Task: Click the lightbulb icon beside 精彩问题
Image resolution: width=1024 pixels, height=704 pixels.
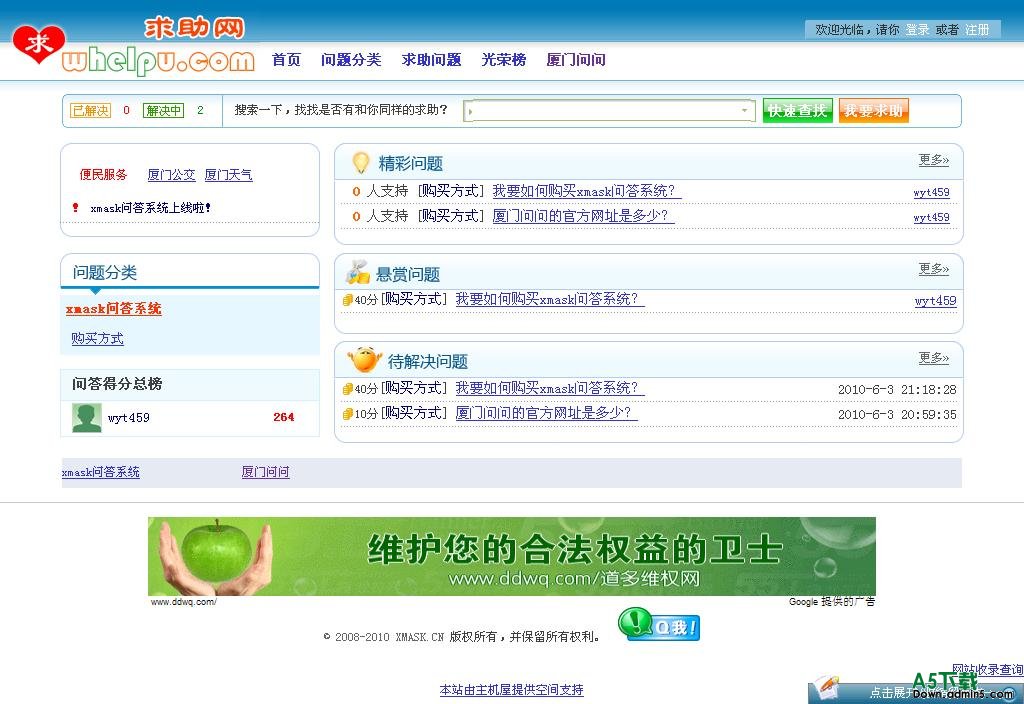Action: (x=360, y=162)
